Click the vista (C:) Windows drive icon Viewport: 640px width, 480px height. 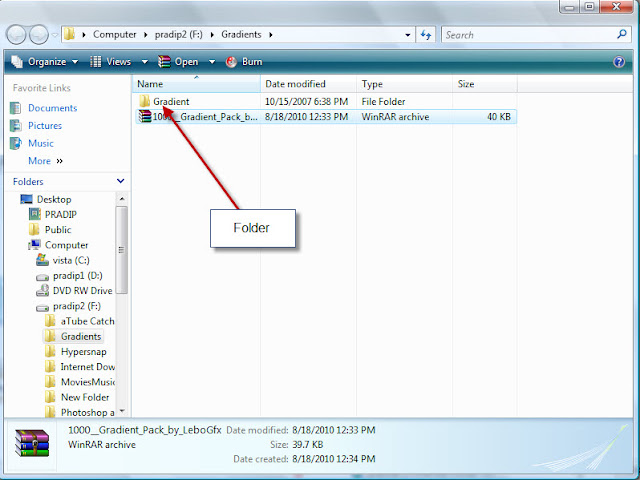point(42,260)
